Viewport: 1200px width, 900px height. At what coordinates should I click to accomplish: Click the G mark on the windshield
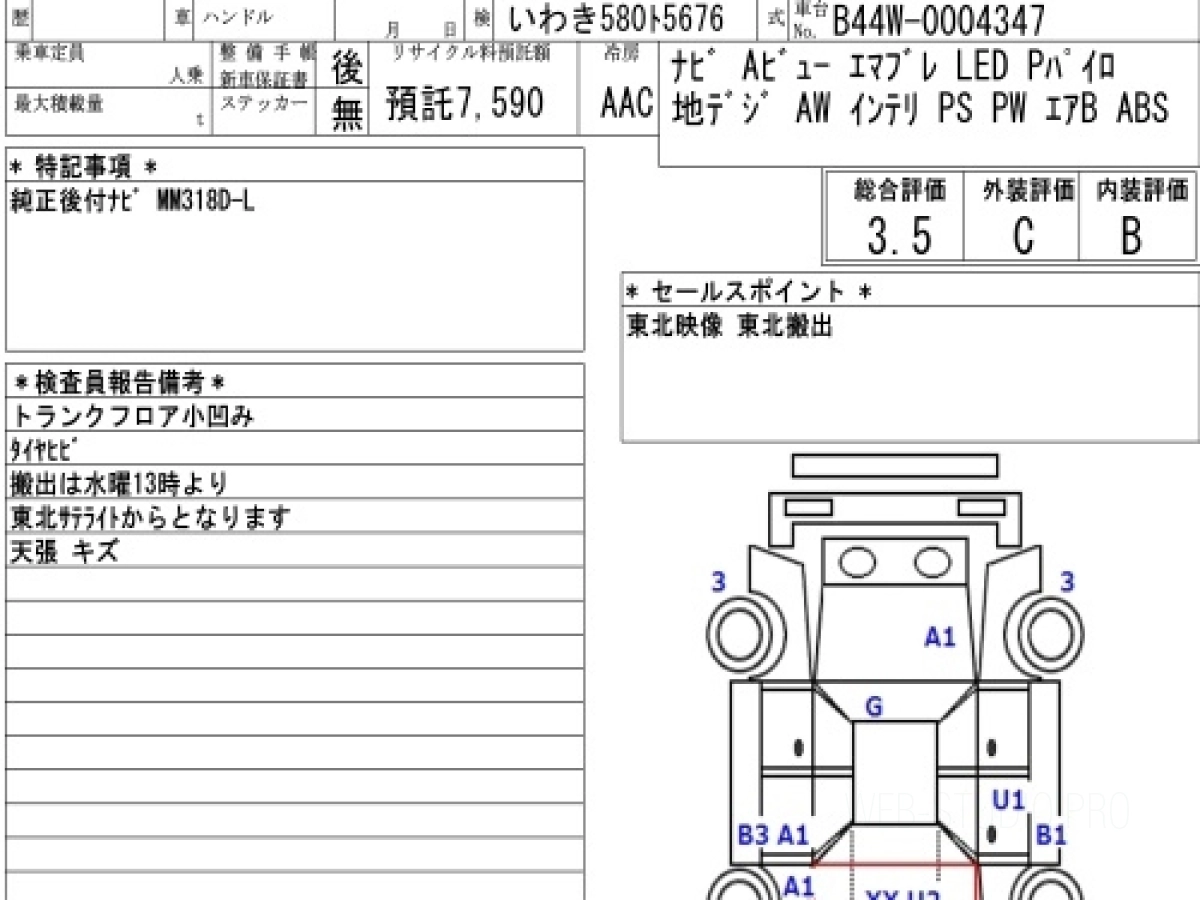click(x=873, y=708)
